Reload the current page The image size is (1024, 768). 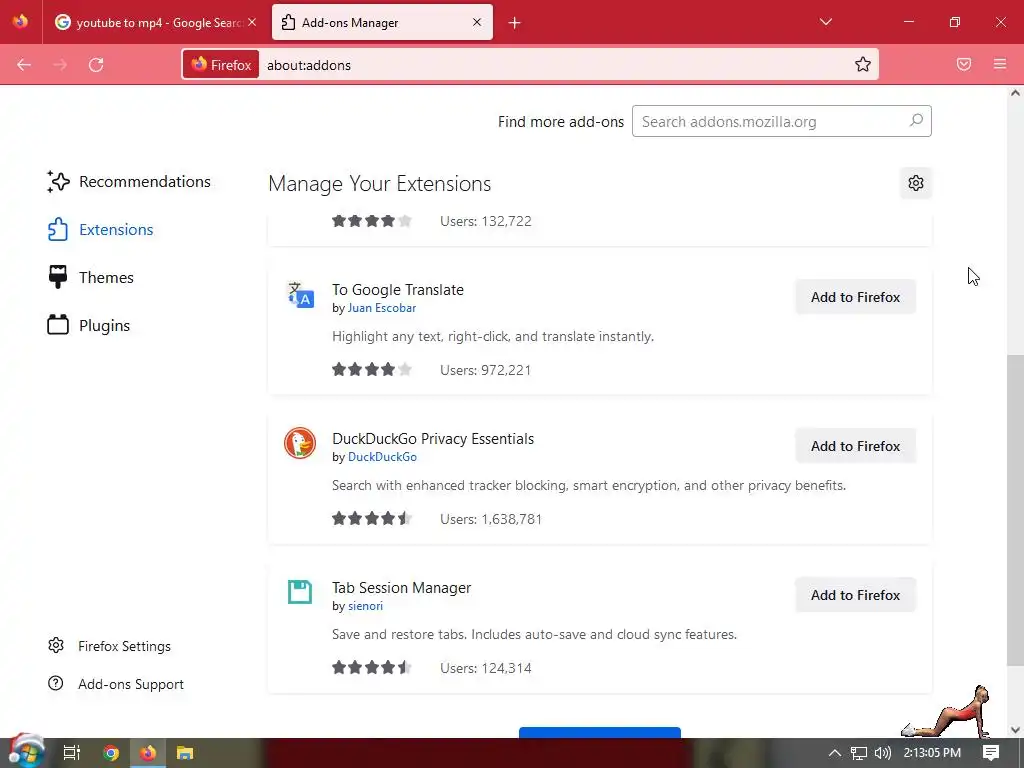click(x=96, y=65)
